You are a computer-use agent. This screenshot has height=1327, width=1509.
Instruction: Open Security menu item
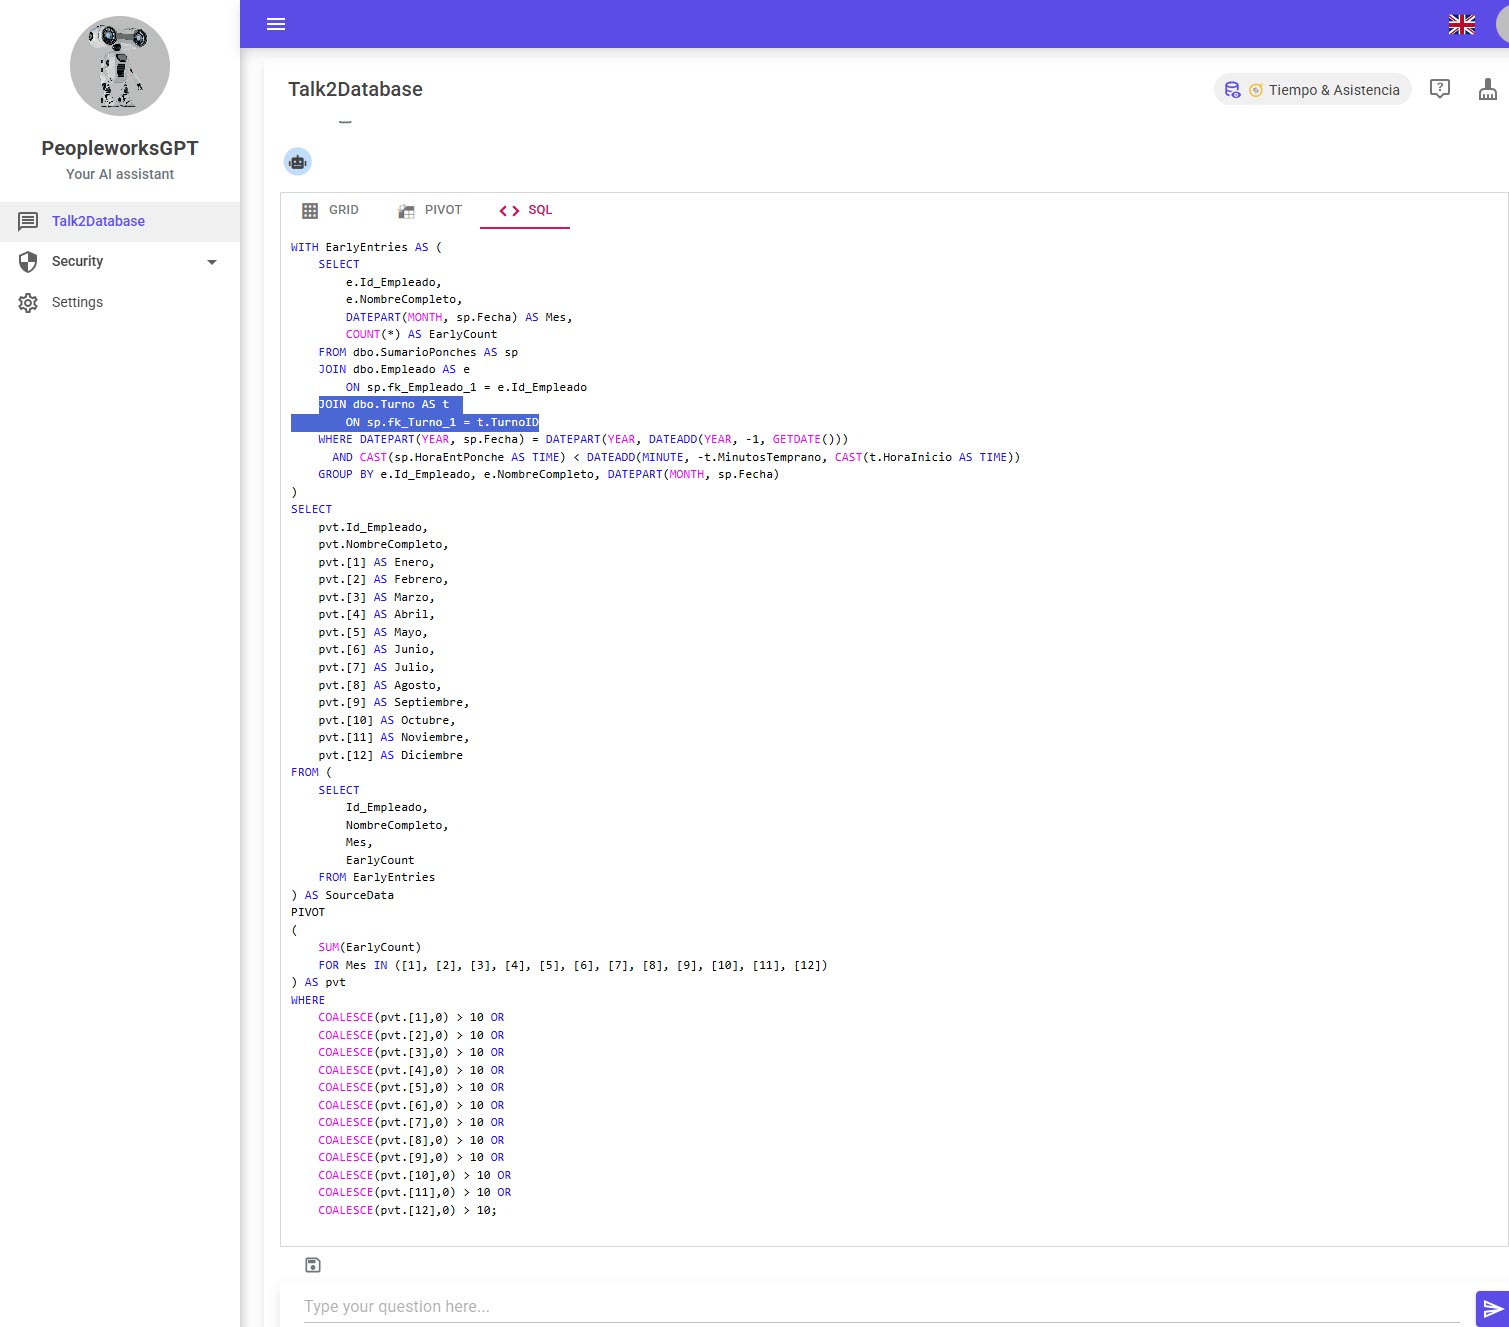click(120, 262)
